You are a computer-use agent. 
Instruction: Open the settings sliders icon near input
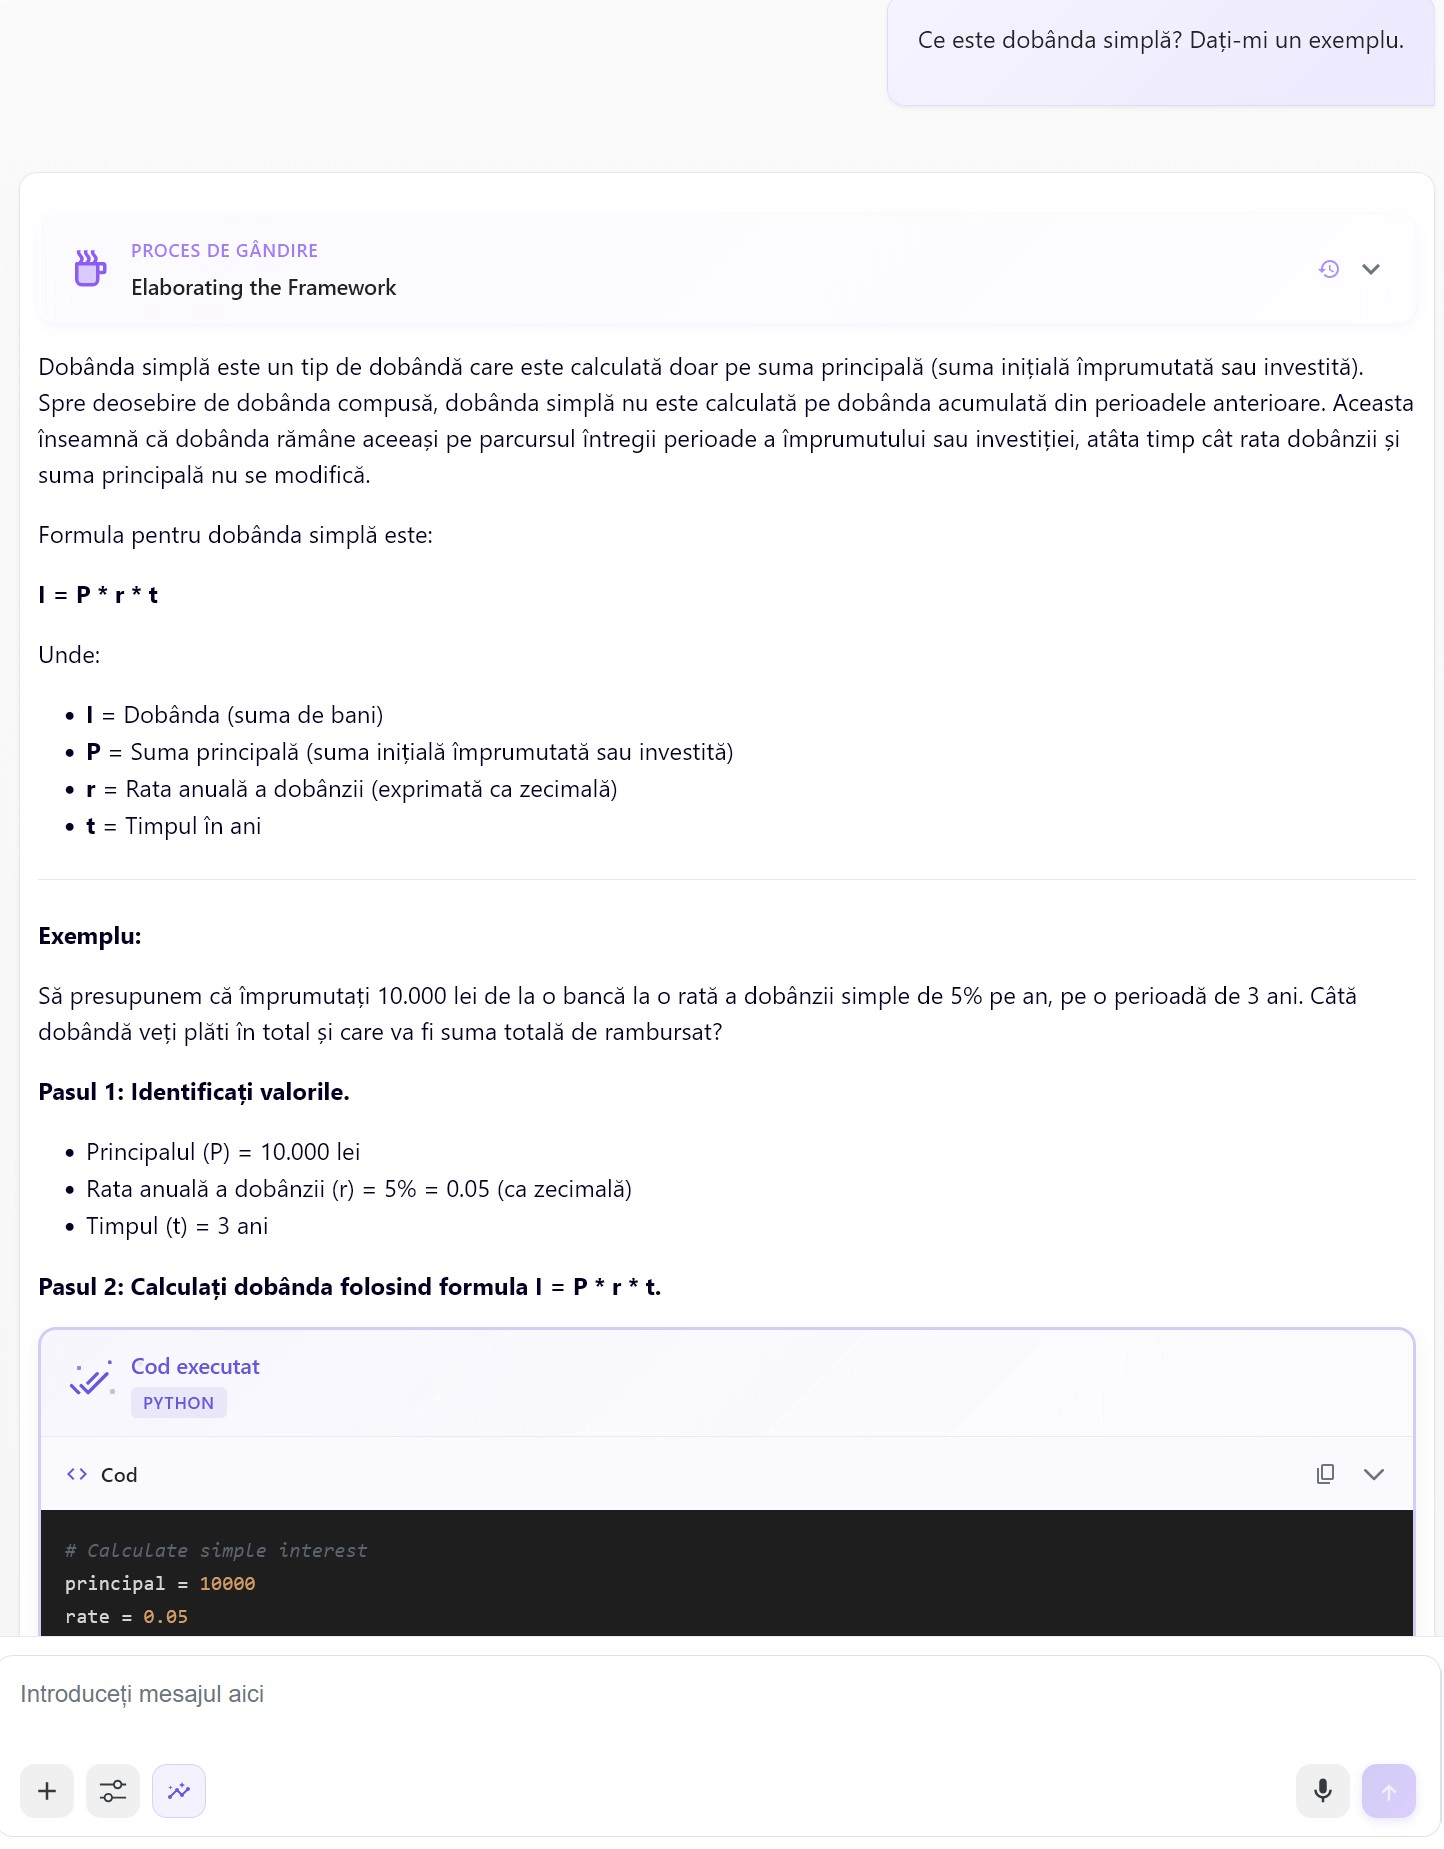tap(112, 1791)
